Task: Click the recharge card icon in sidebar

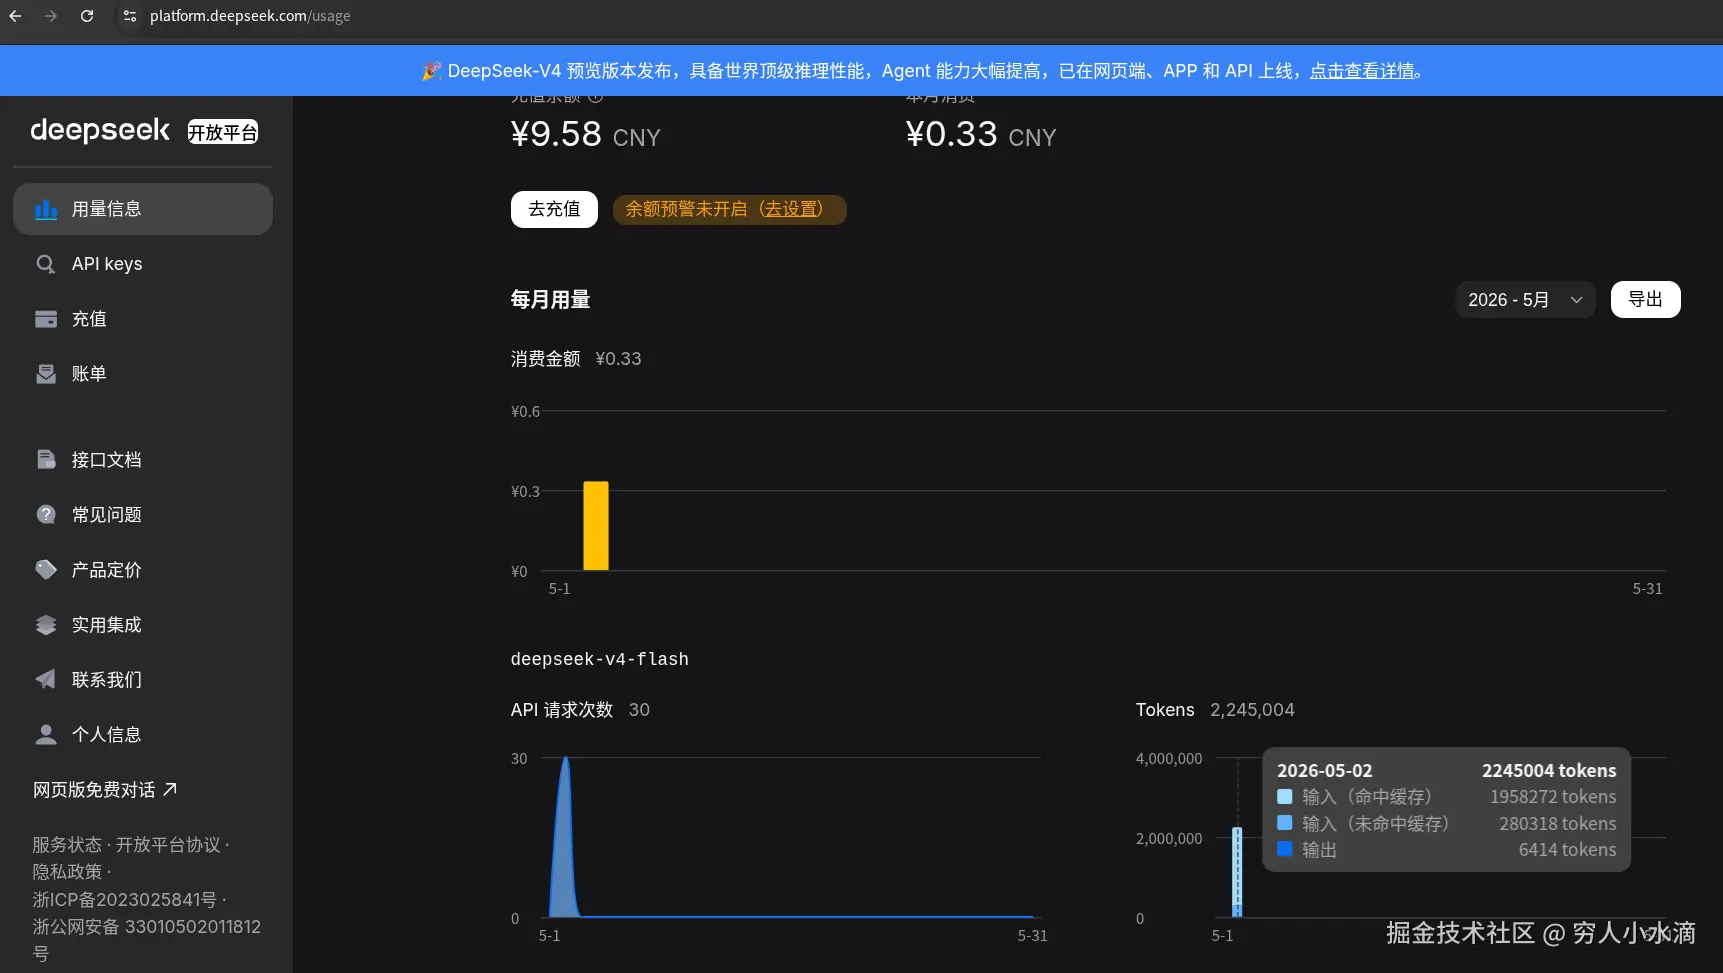Action: click(x=46, y=319)
